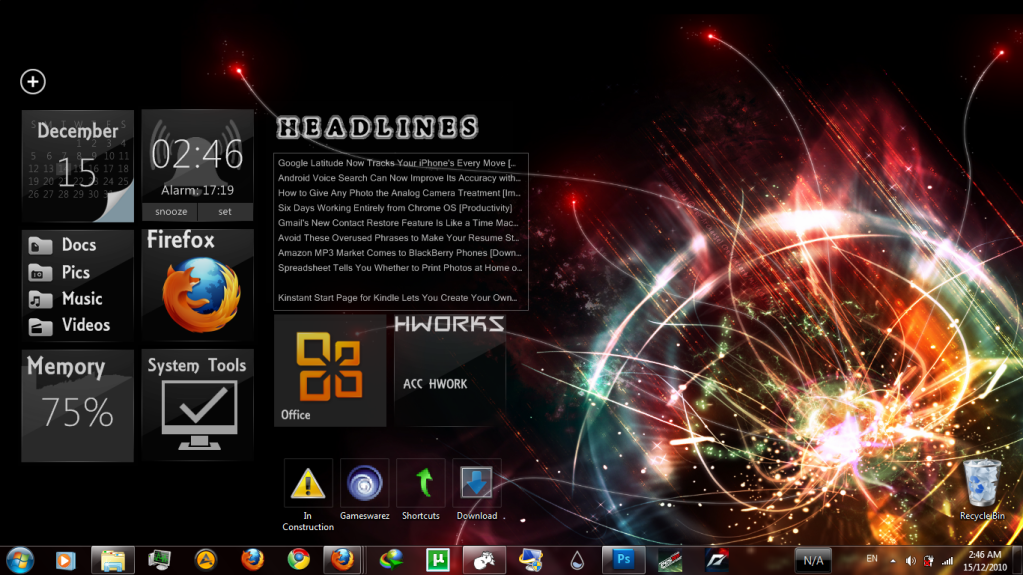Viewport: 1023px width, 575px height.
Task: Open the Recycle Bin
Action: coord(981,487)
